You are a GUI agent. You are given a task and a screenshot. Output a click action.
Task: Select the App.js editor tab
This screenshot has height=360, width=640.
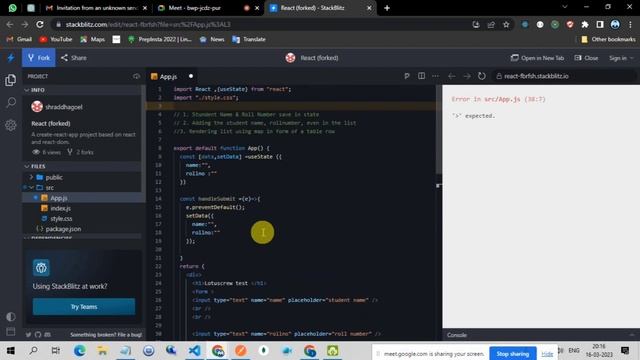pyautogui.click(x=168, y=76)
